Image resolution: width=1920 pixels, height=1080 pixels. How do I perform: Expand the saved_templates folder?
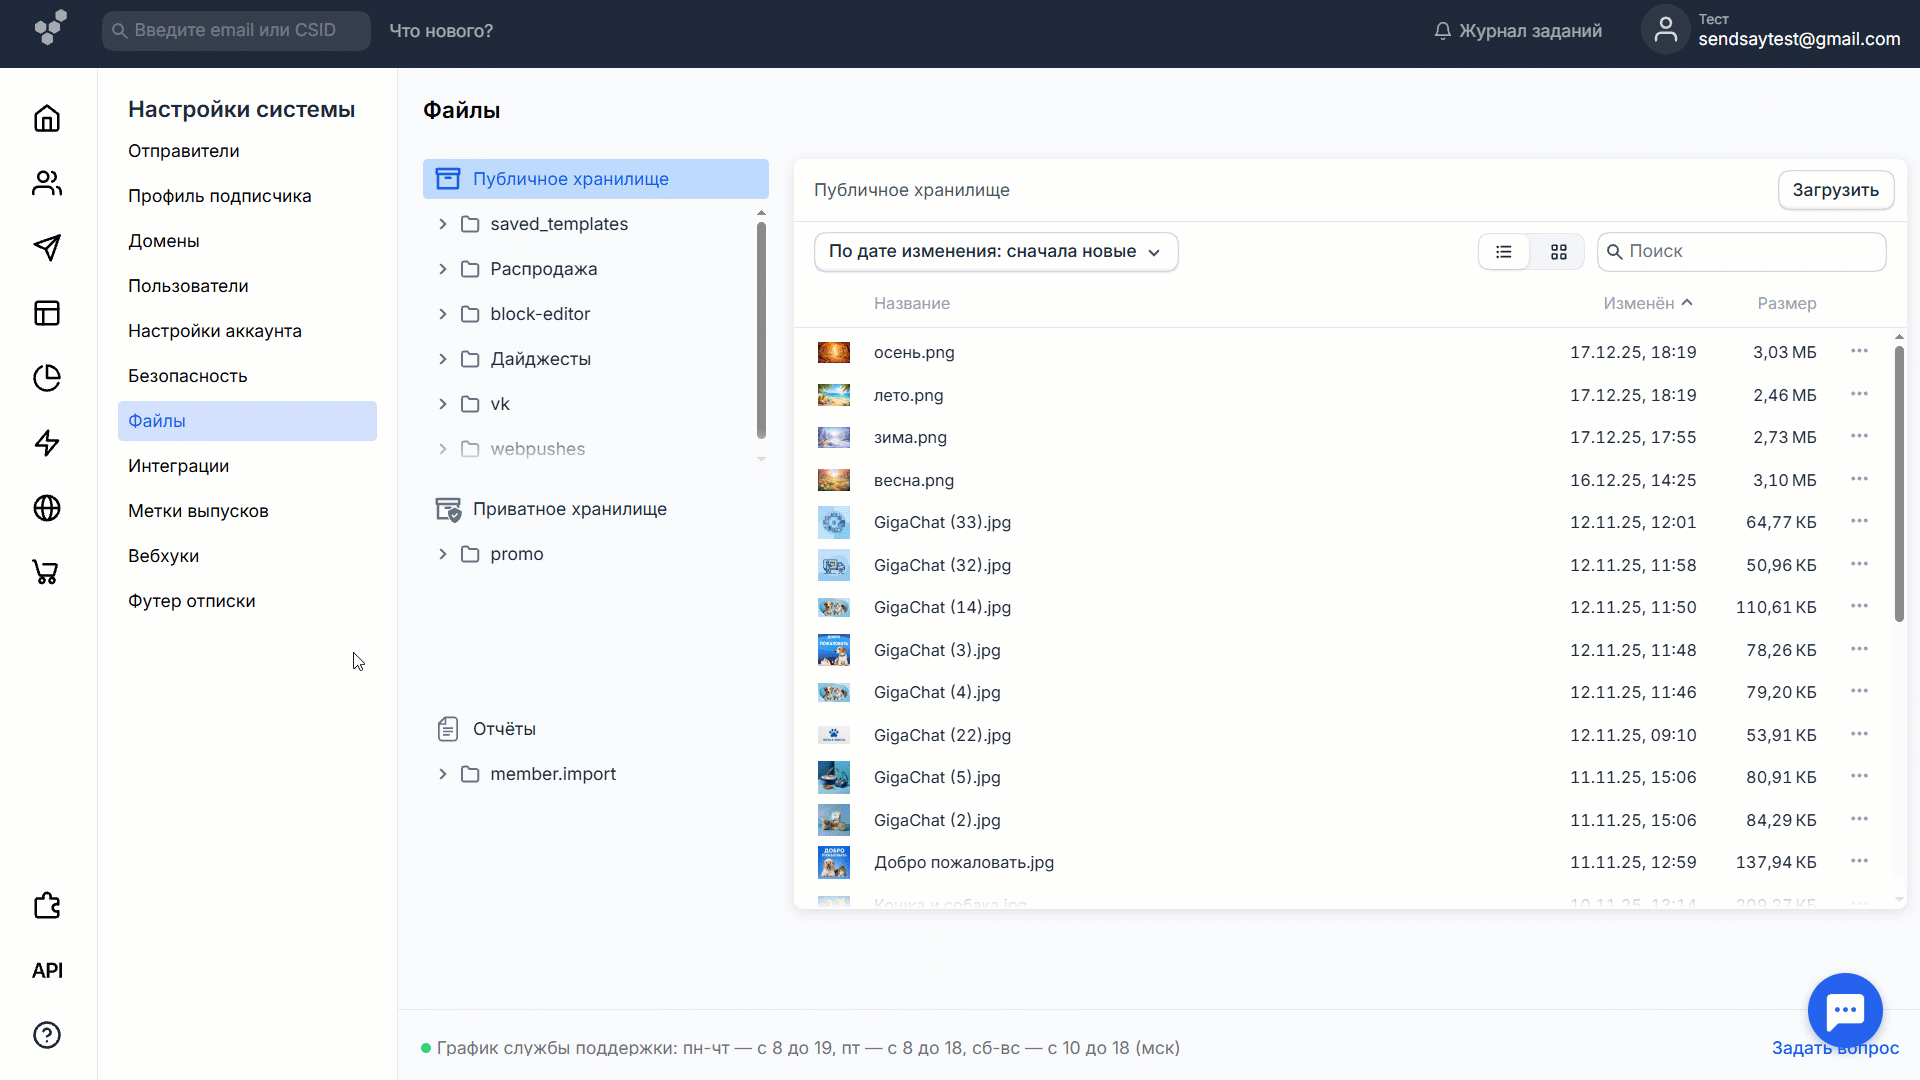pyautogui.click(x=442, y=224)
